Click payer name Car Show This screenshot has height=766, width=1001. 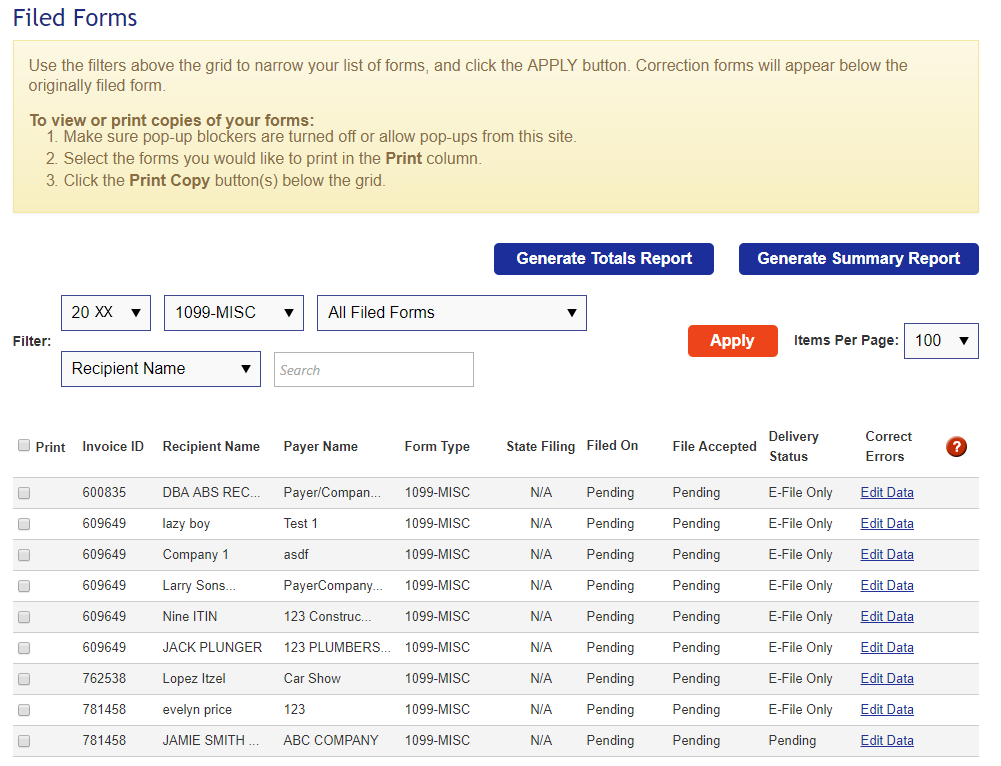[312, 679]
